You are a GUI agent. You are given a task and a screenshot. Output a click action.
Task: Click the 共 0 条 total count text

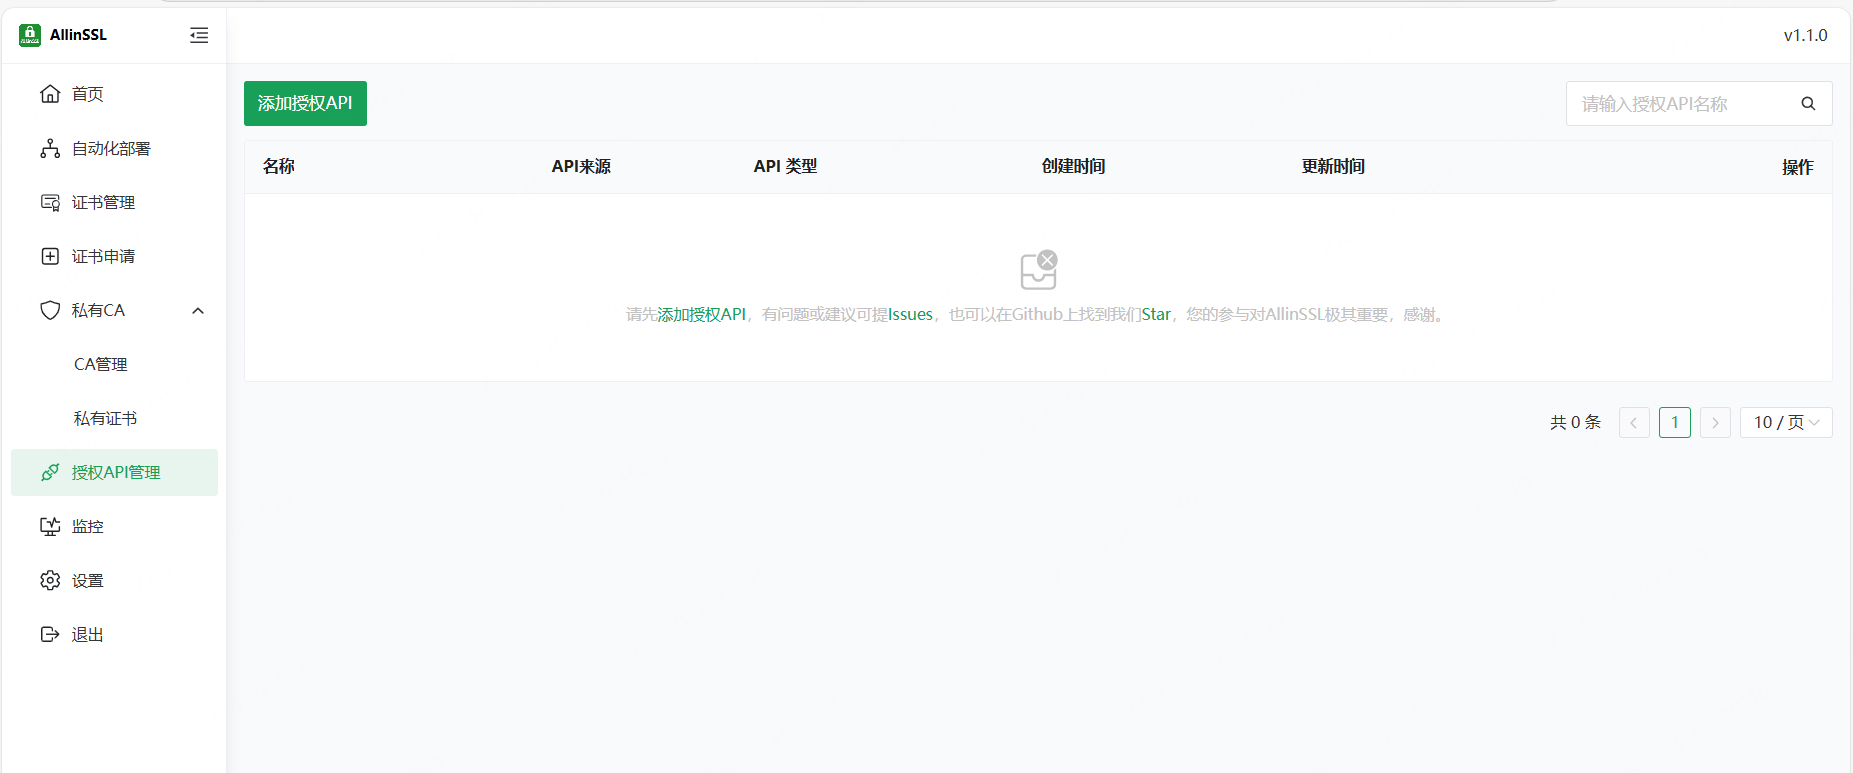point(1575,422)
